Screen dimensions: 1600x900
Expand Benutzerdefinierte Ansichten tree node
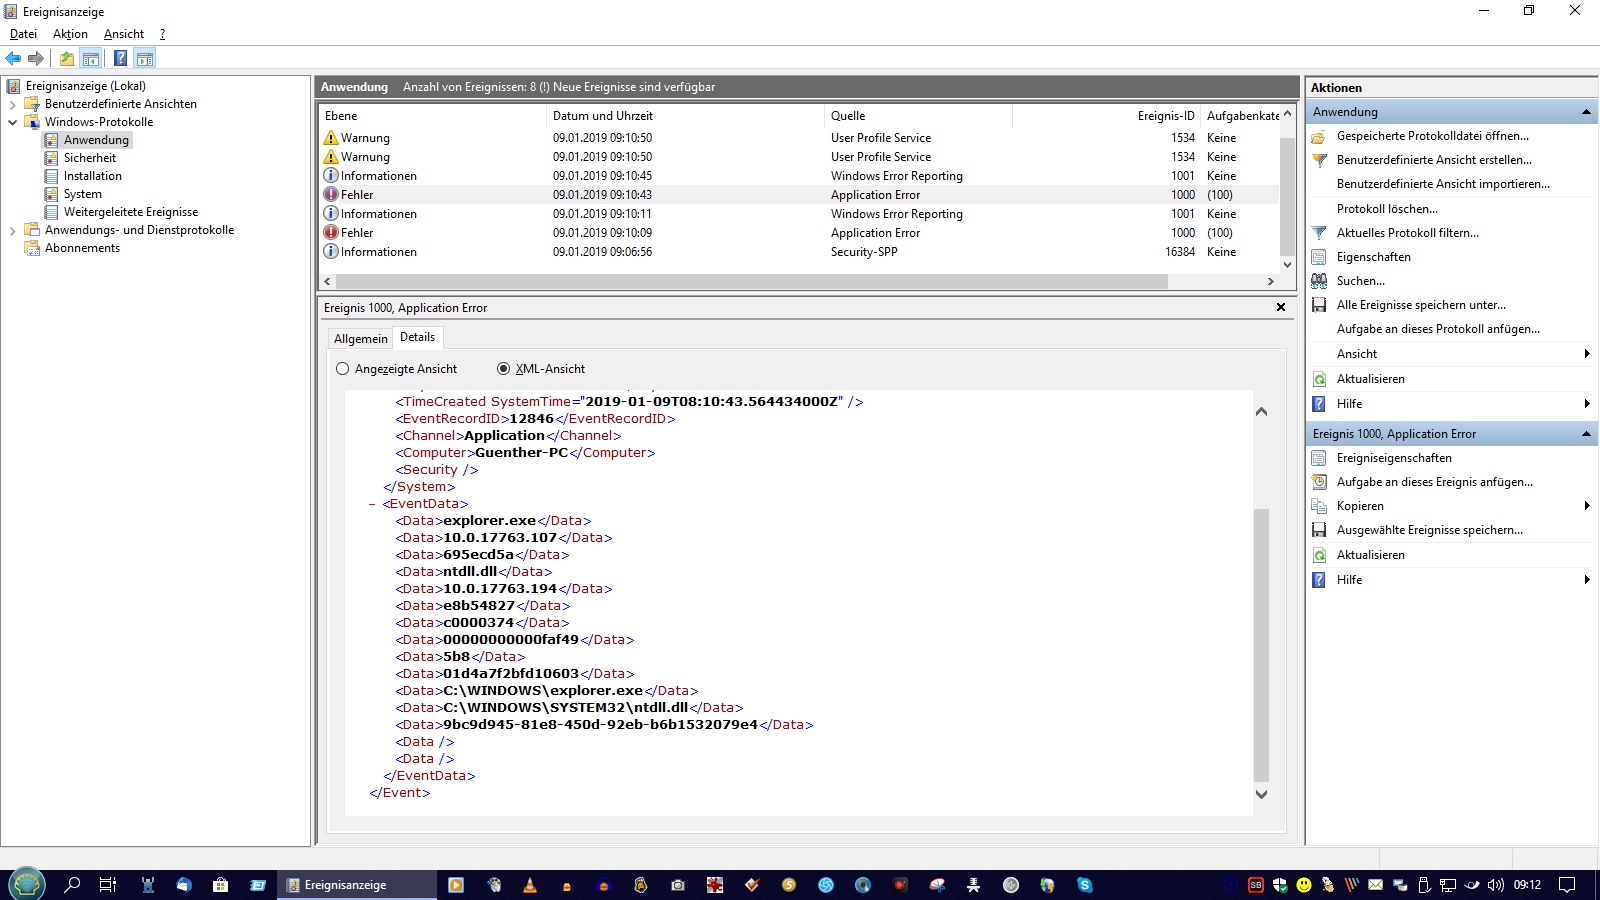(12, 104)
